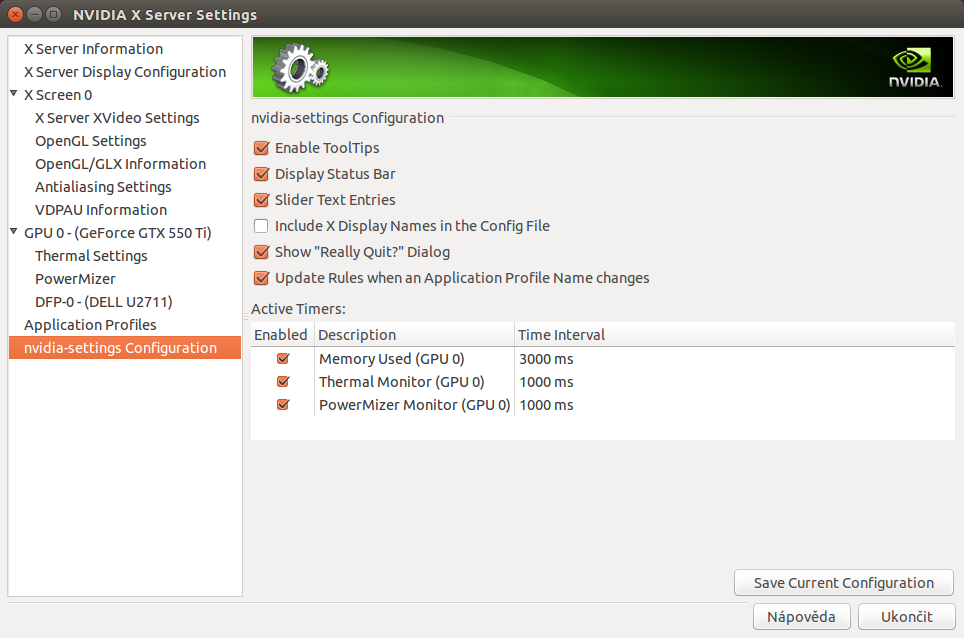Viewport: 964px width, 638px height.
Task: Open Antialiasing Settings page
Action: click(103, 187)
